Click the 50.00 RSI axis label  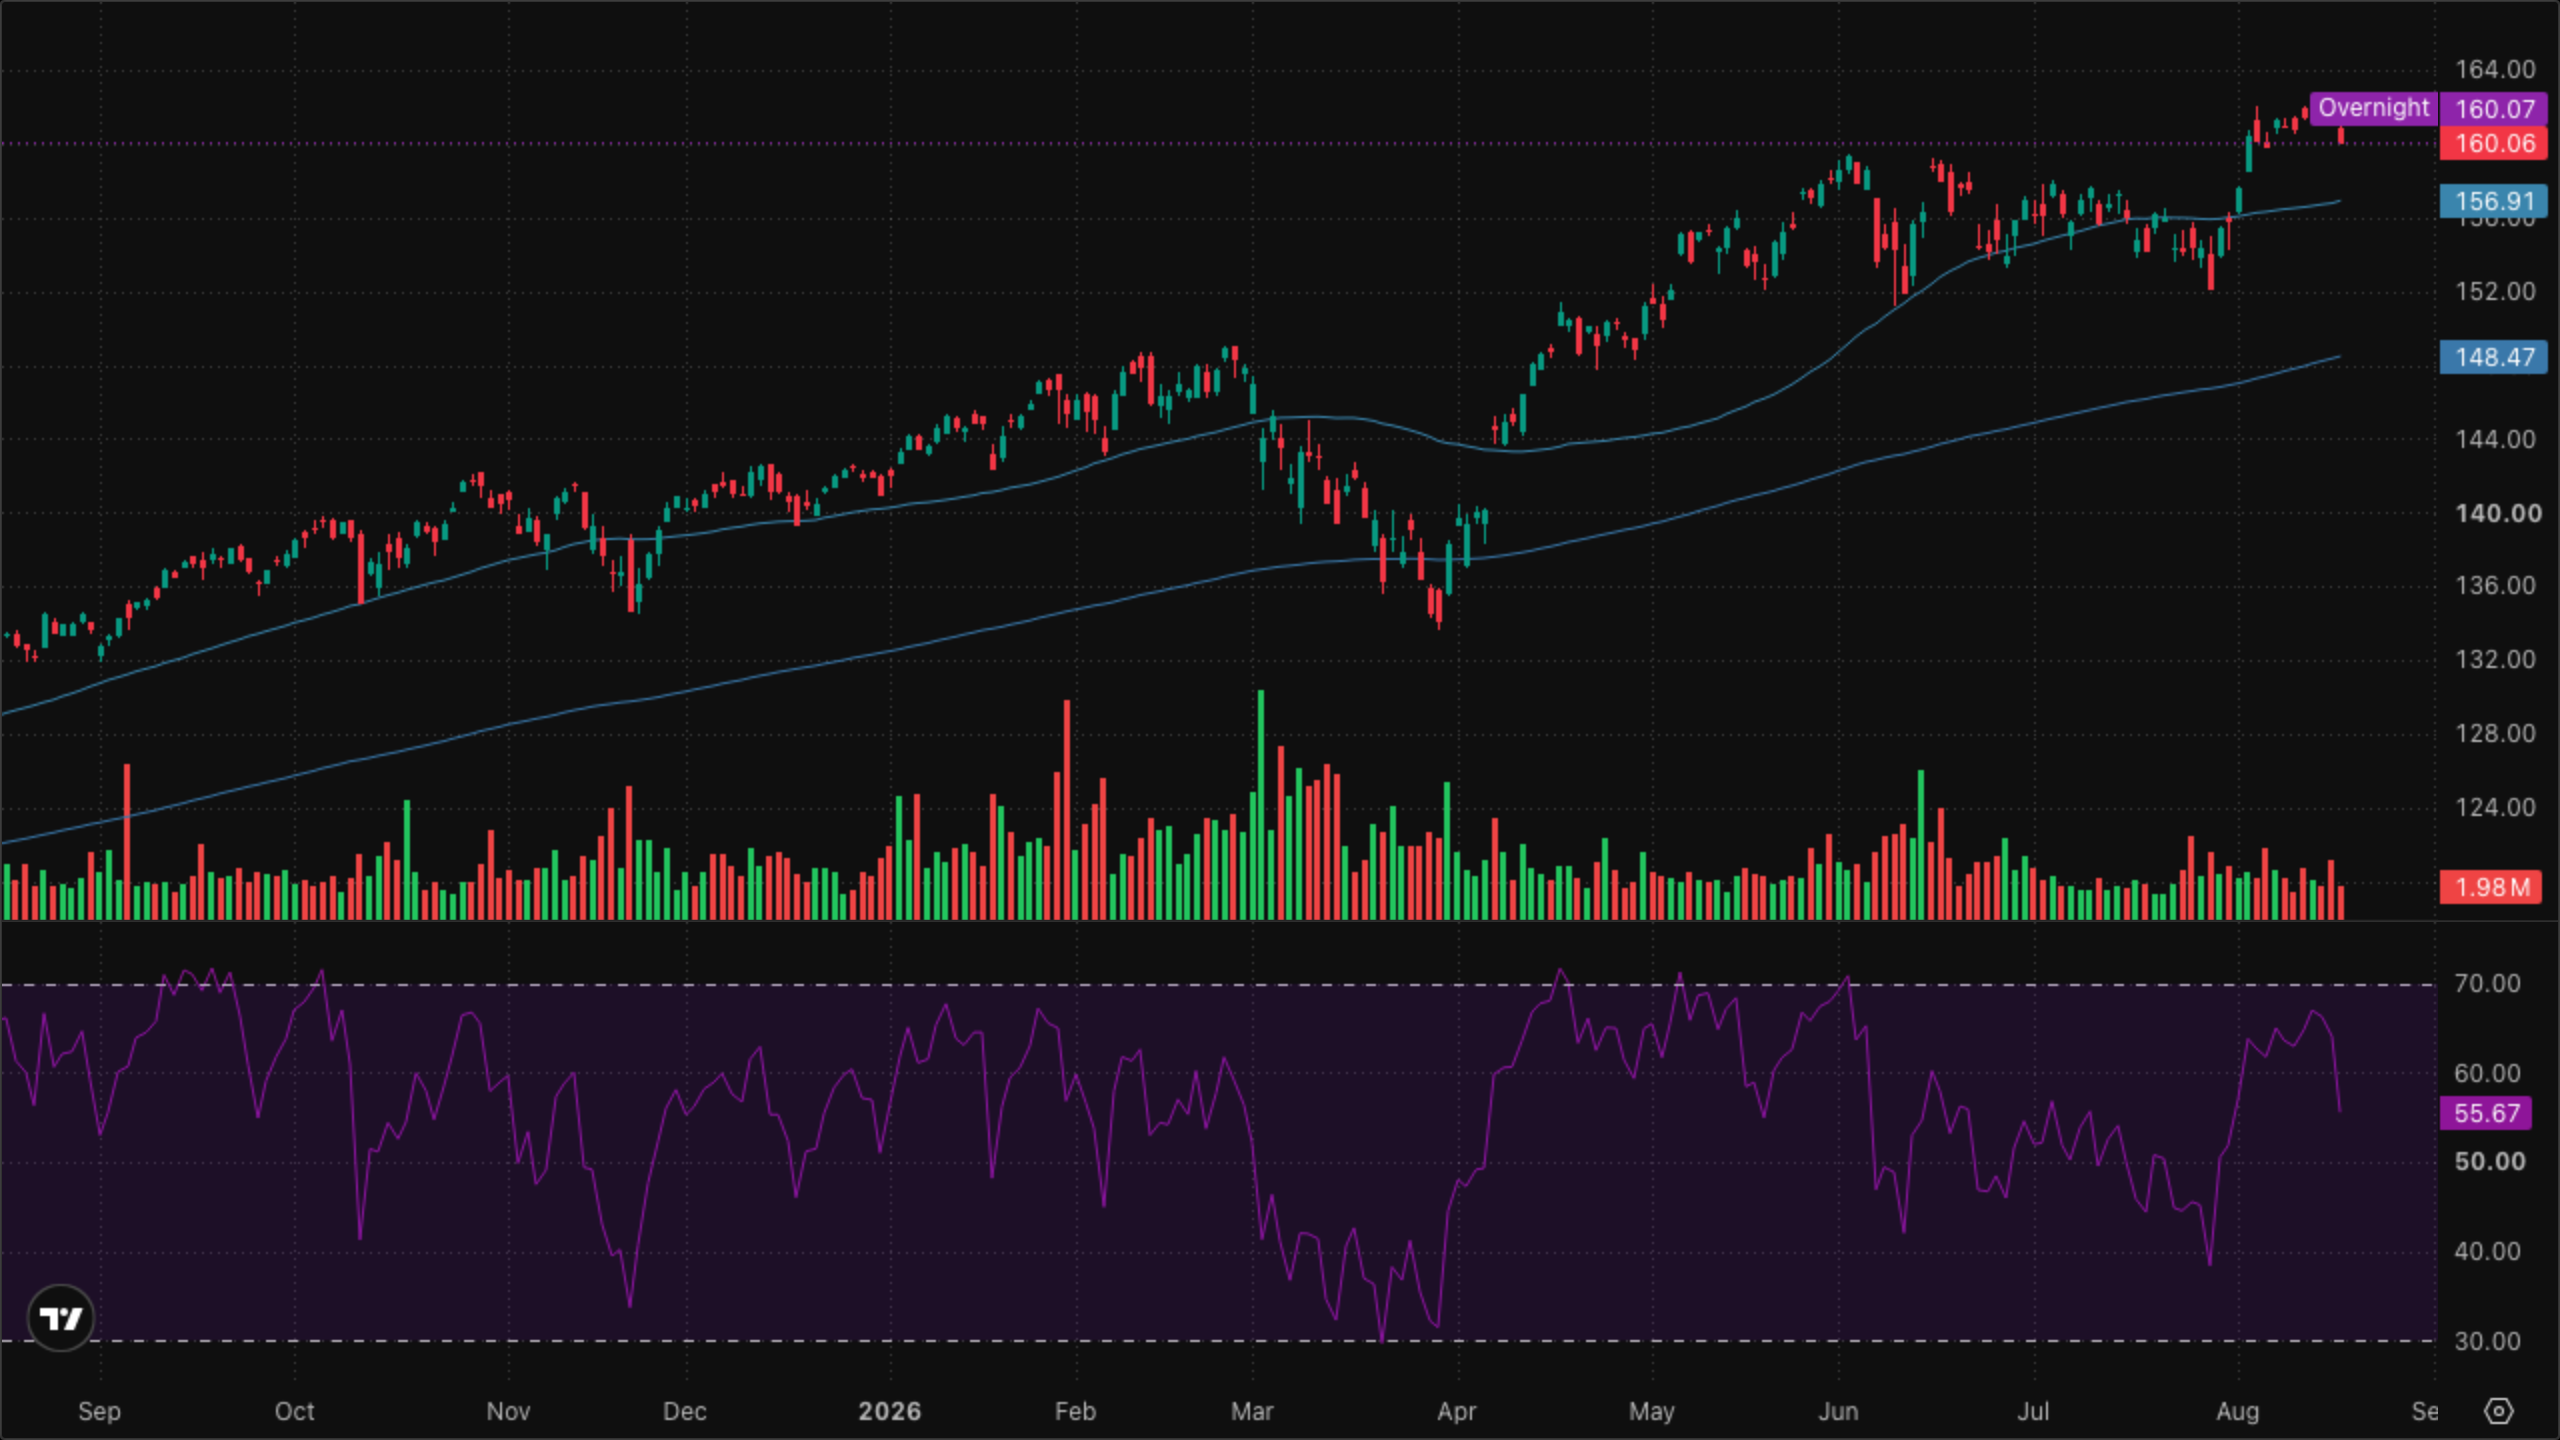2489,1161
